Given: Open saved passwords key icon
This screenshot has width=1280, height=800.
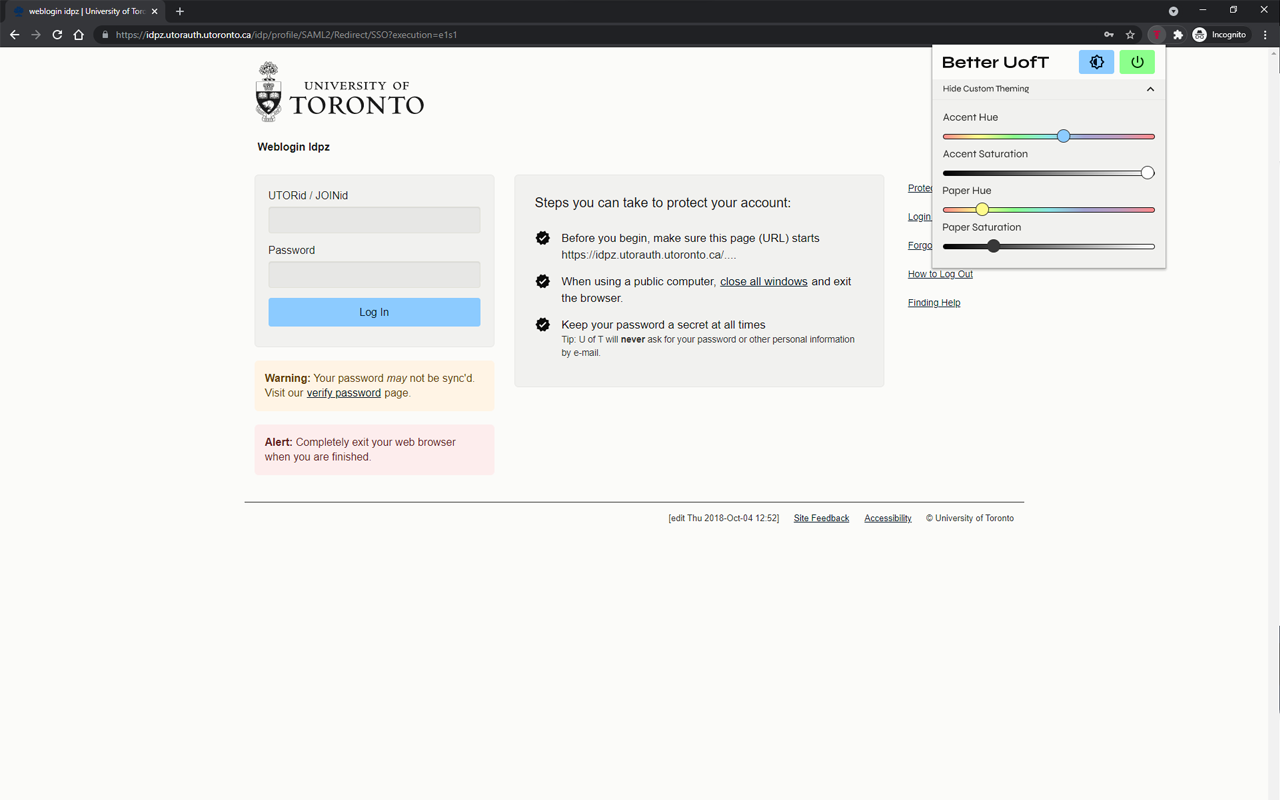Looking at the screenshot, I should [x=1108, y=35].
